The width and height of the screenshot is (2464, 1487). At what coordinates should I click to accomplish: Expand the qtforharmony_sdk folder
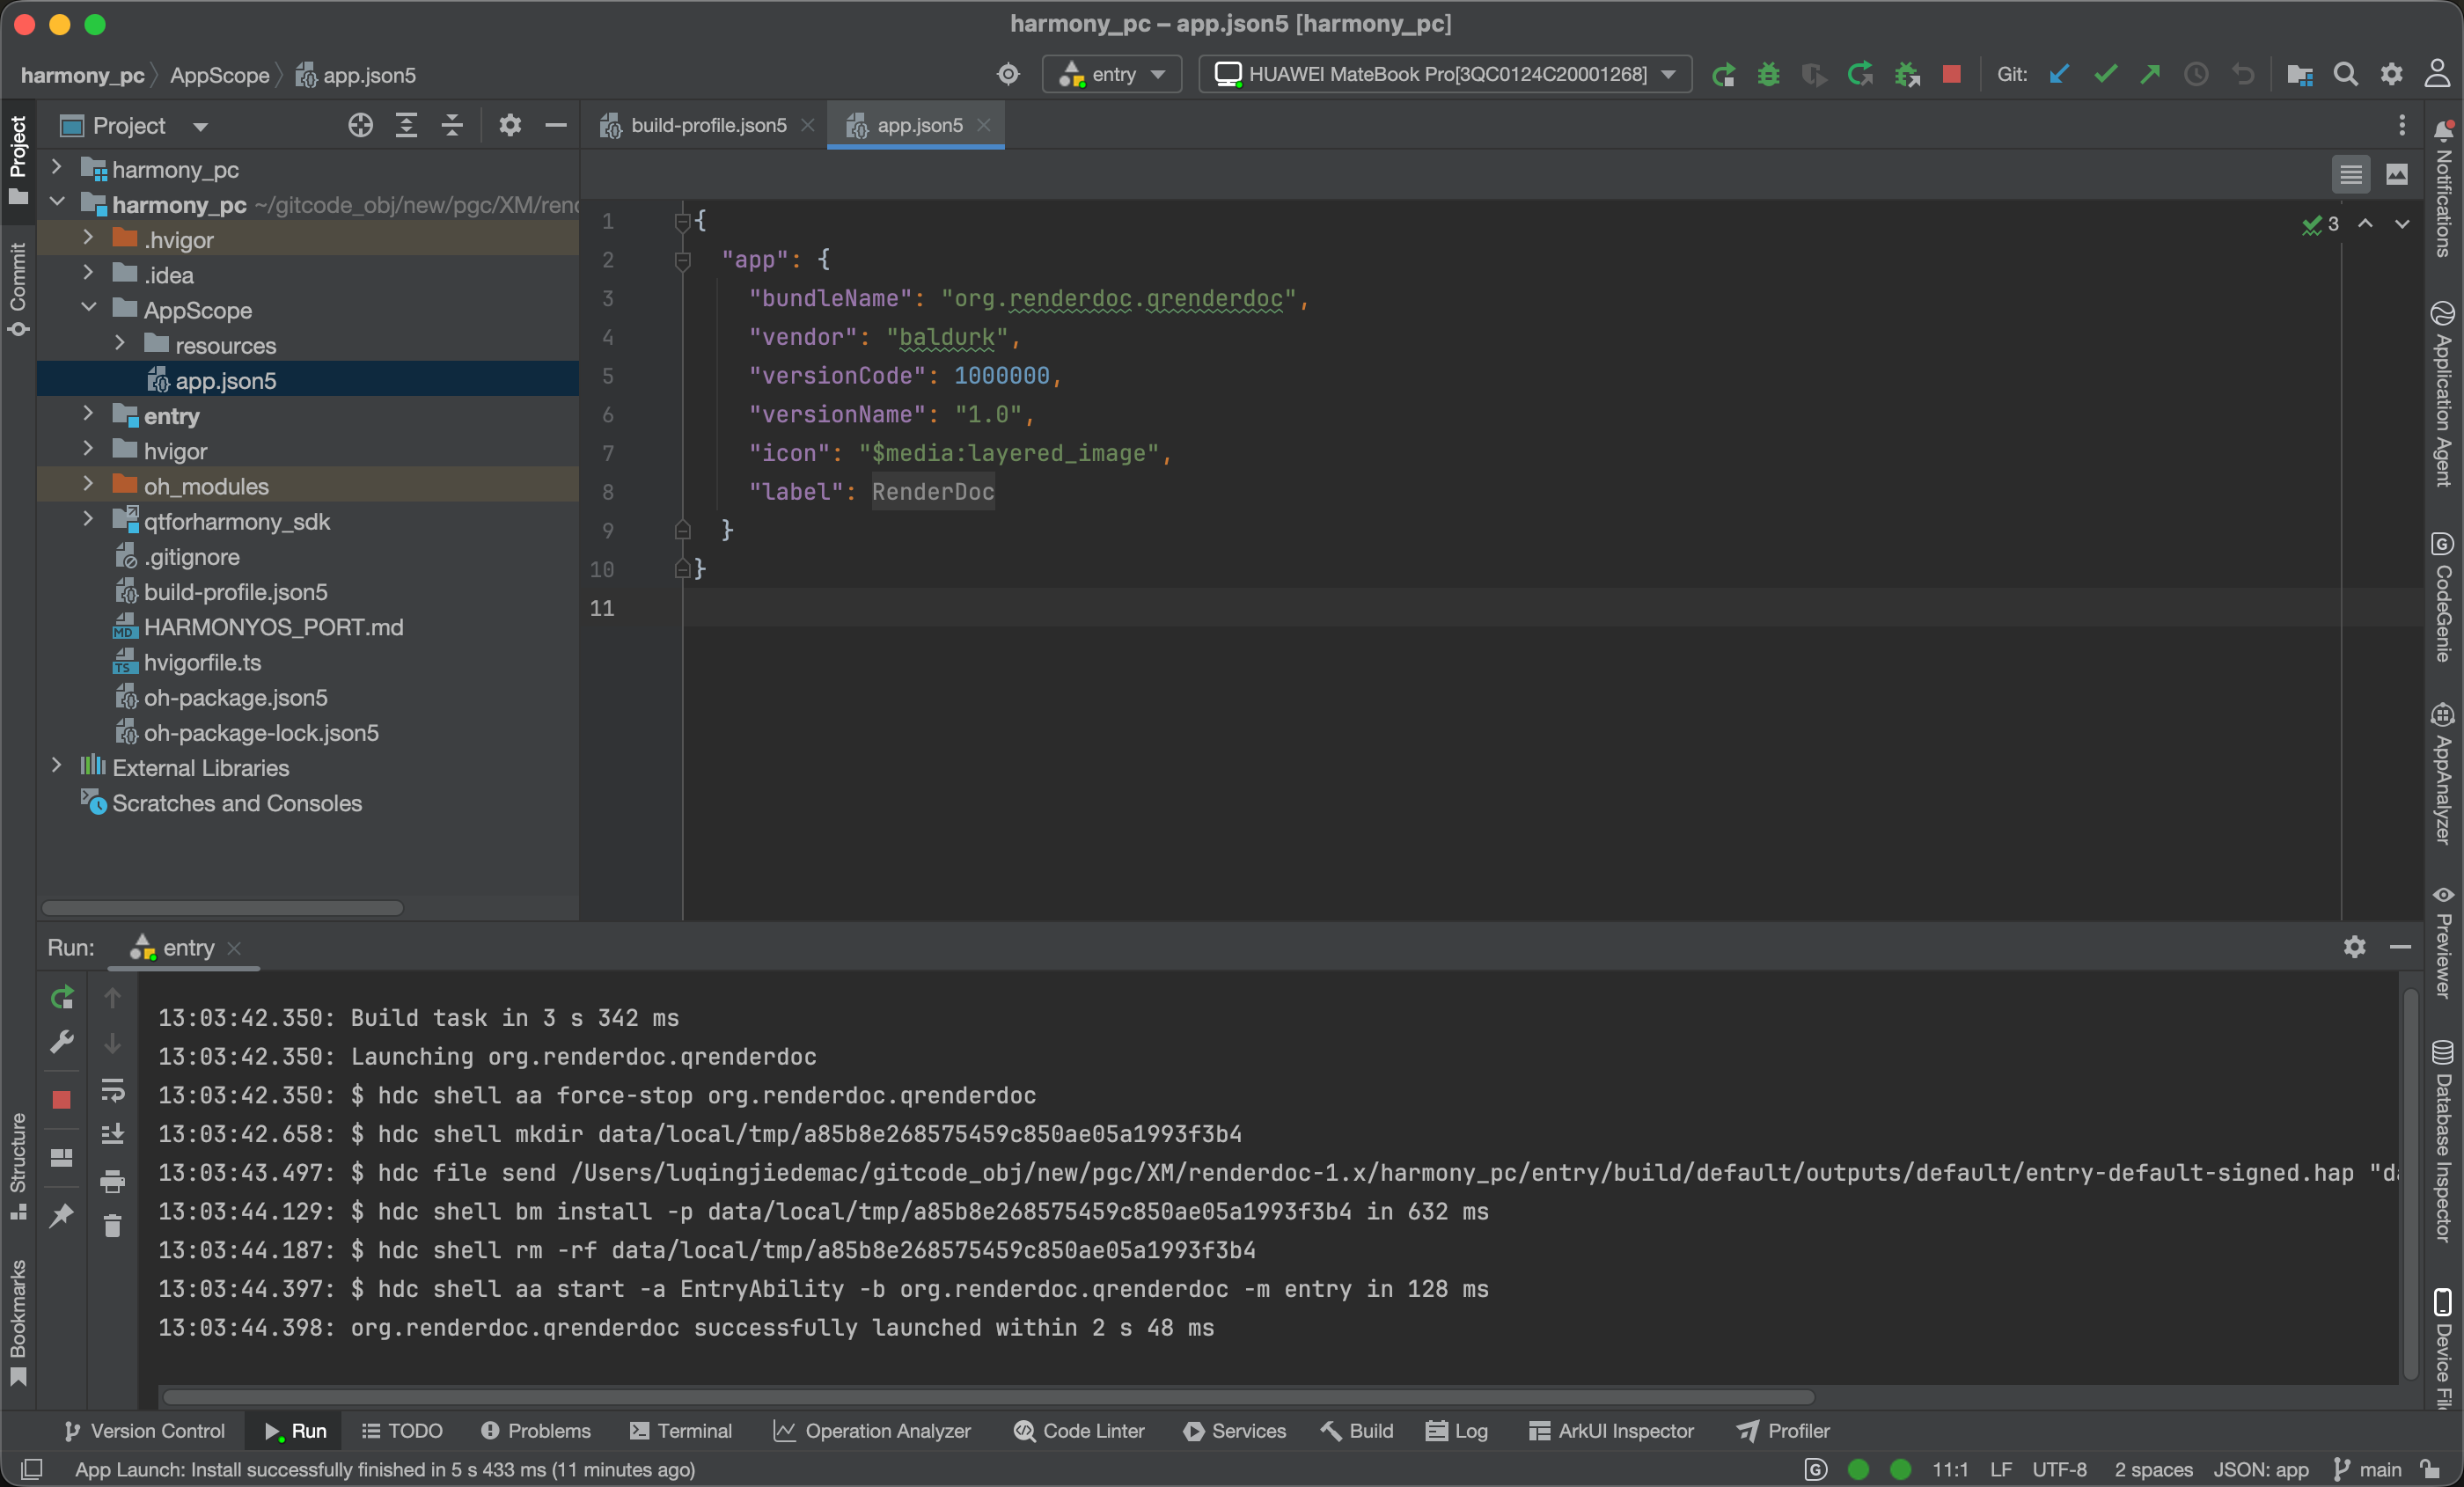pyautogui.click(x=89, y=519)
